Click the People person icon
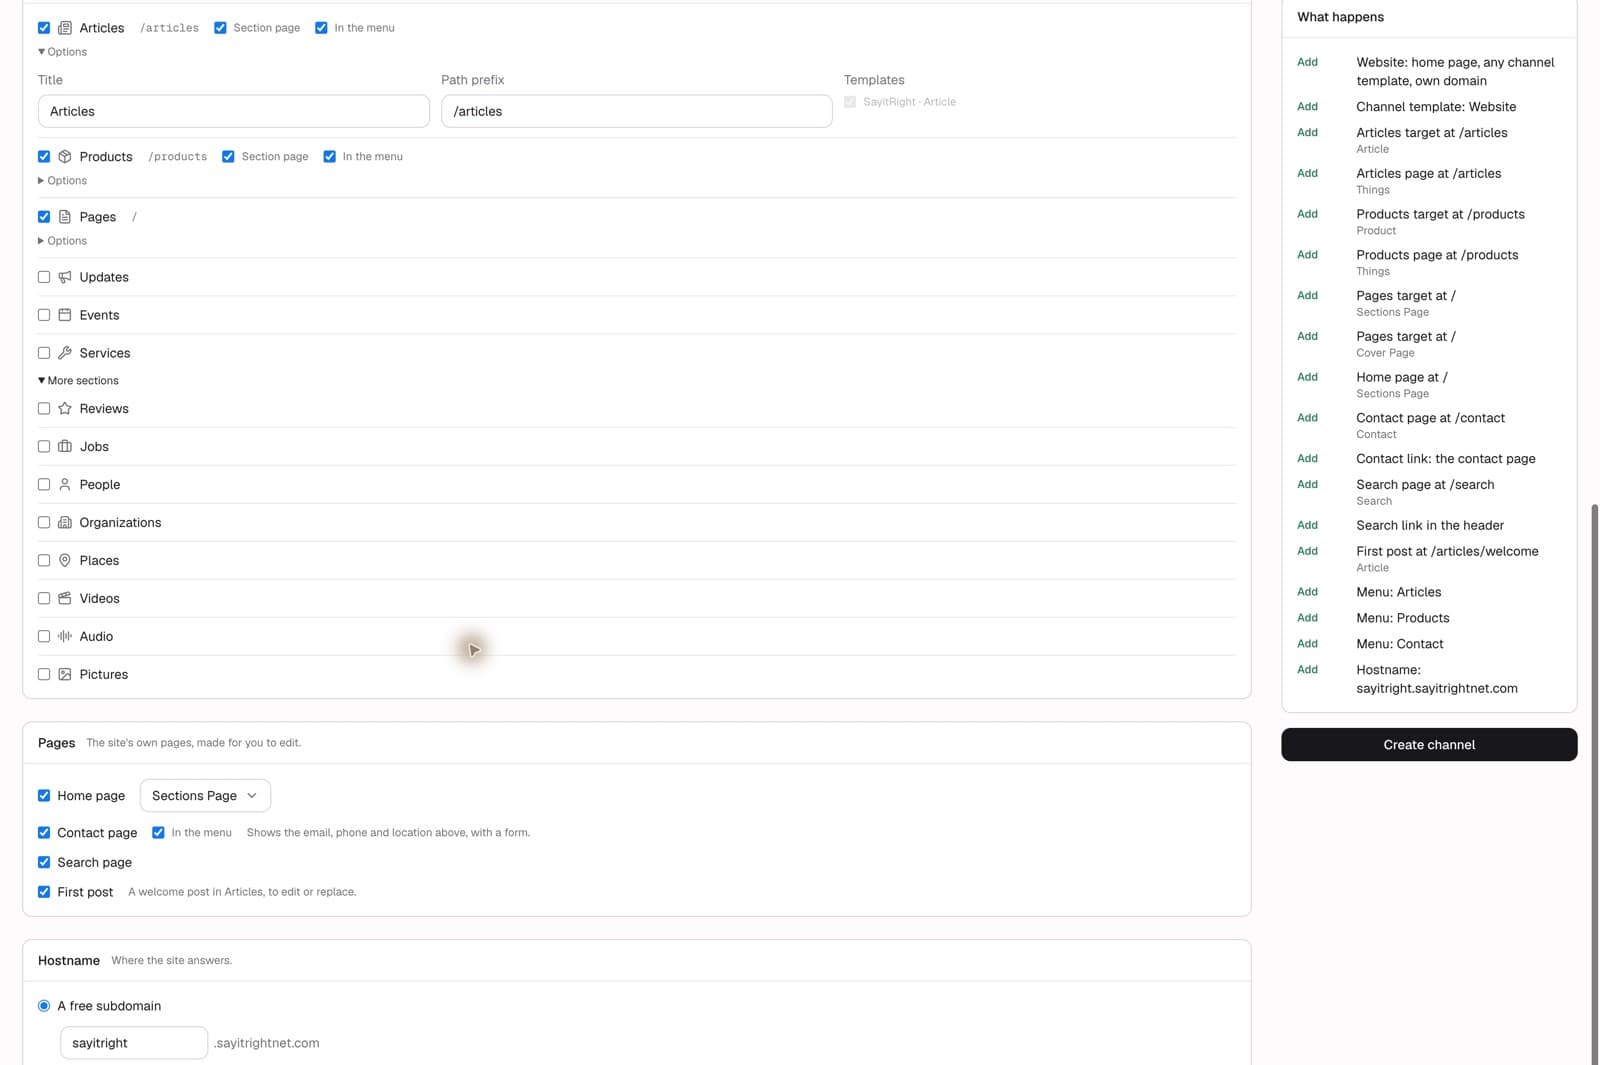Viewport: 1600px width, 1065px height. [x=65, y=485]
